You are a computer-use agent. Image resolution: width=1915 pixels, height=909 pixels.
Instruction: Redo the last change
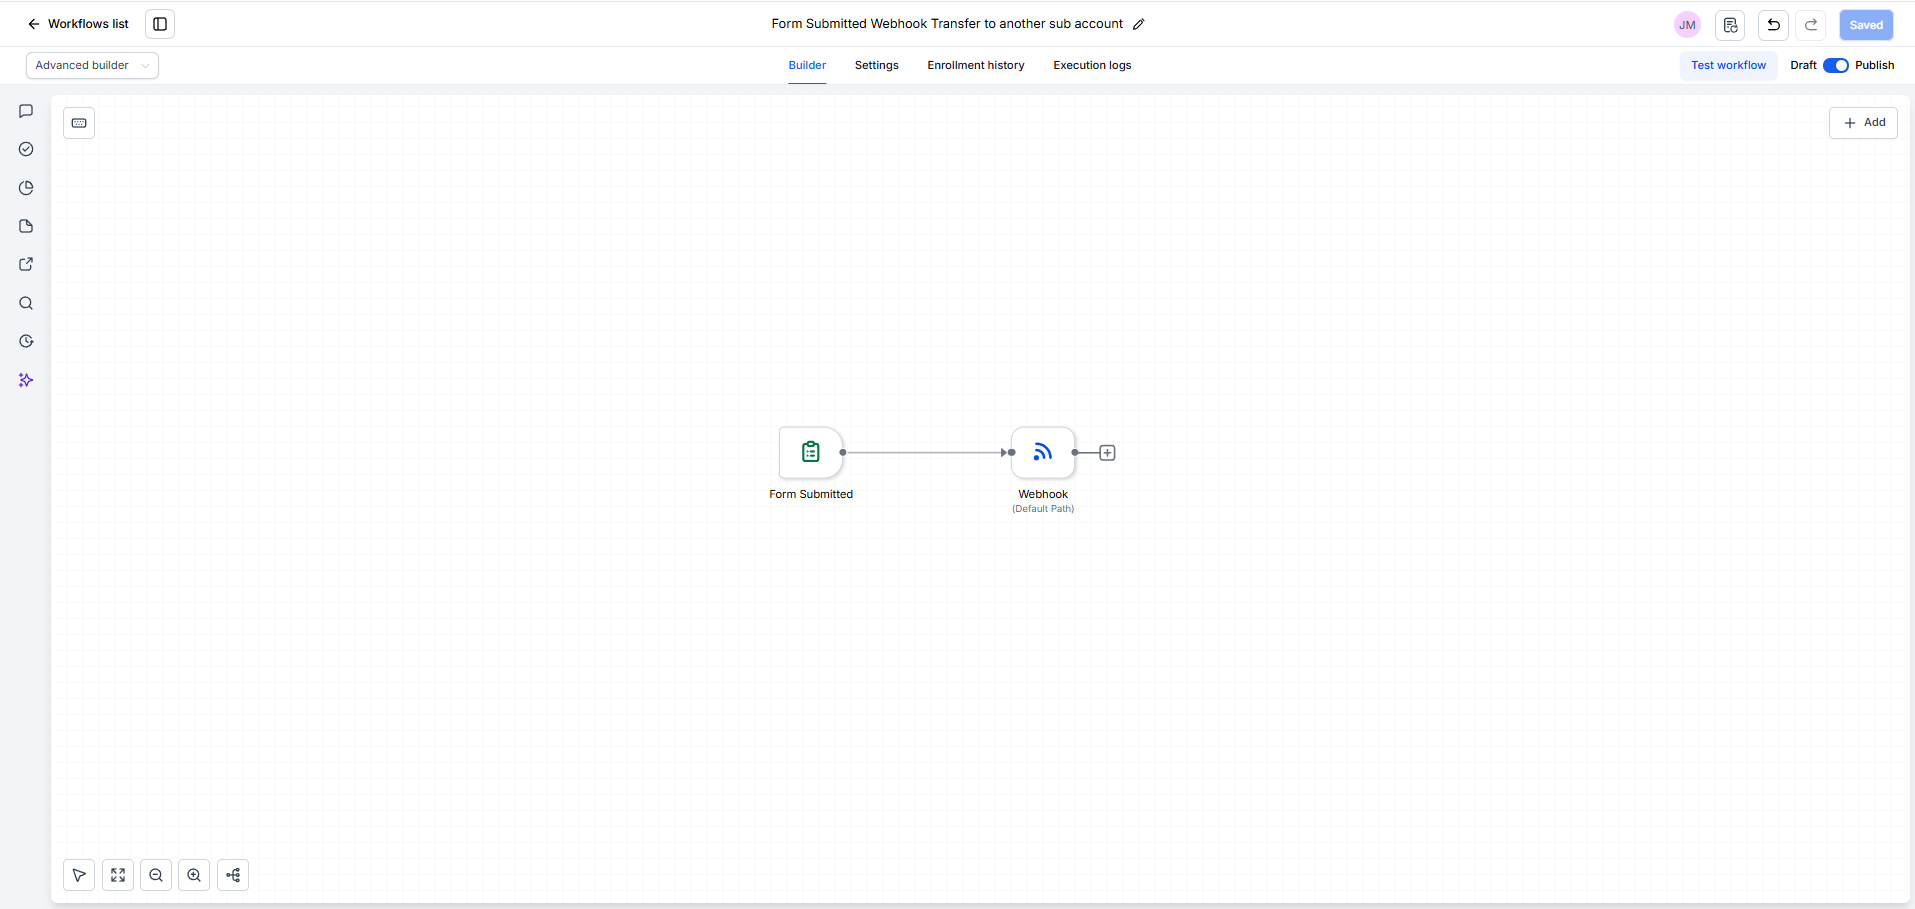pos(1811,25)
